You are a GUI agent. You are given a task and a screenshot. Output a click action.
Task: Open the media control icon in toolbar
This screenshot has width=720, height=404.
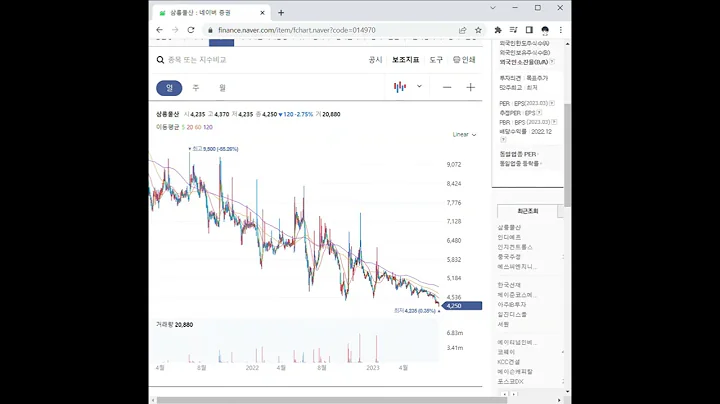513,30
